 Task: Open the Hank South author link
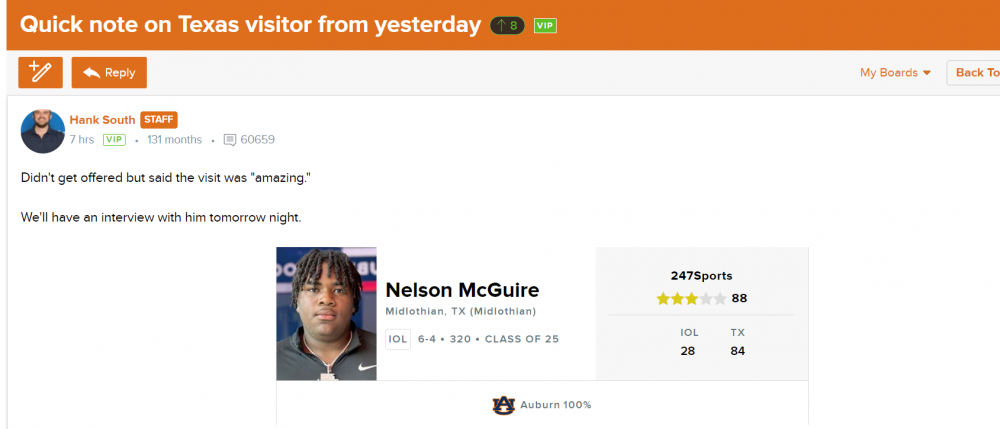(x=102, y=120)
